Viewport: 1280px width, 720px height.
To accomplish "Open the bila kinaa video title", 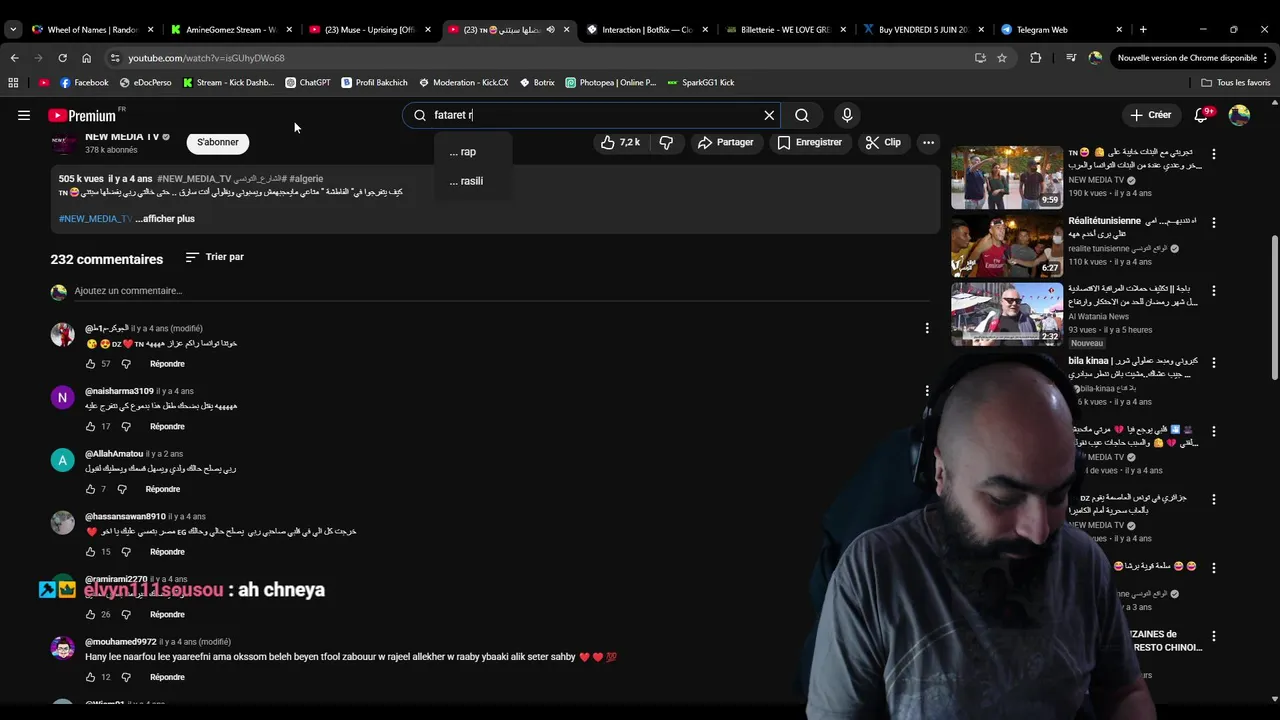I will click(1133, 367).
